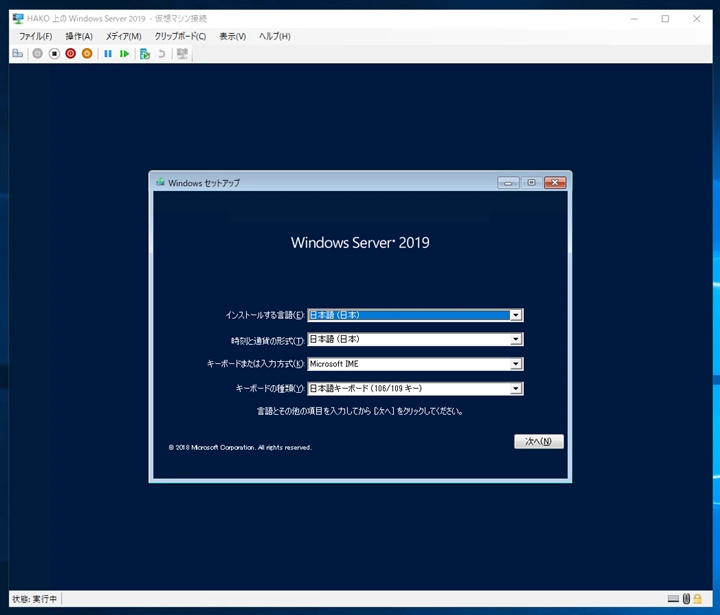Click the キーボードの種類(Y) label

coord(270,389)
